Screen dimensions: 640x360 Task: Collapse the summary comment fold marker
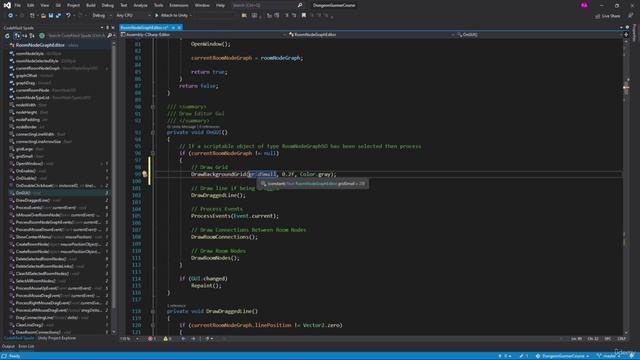(153, 107)
